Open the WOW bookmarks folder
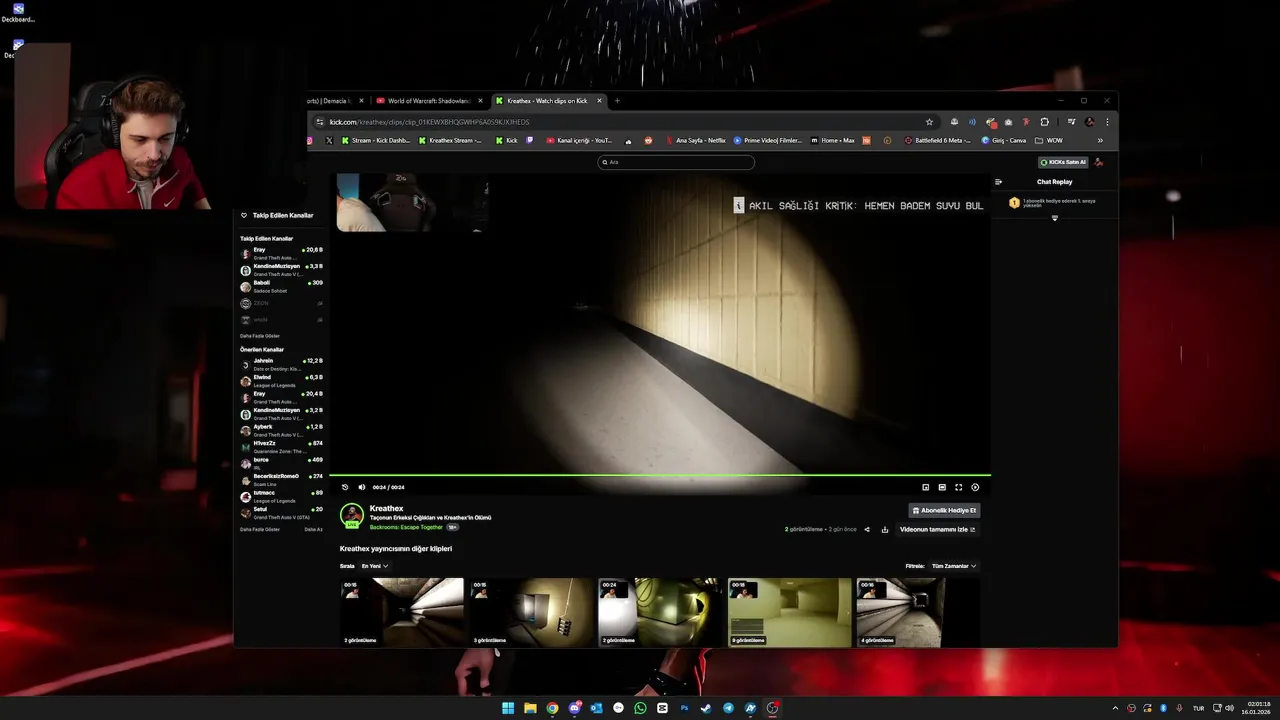 pyautogui.click(x=1049, y=141)
